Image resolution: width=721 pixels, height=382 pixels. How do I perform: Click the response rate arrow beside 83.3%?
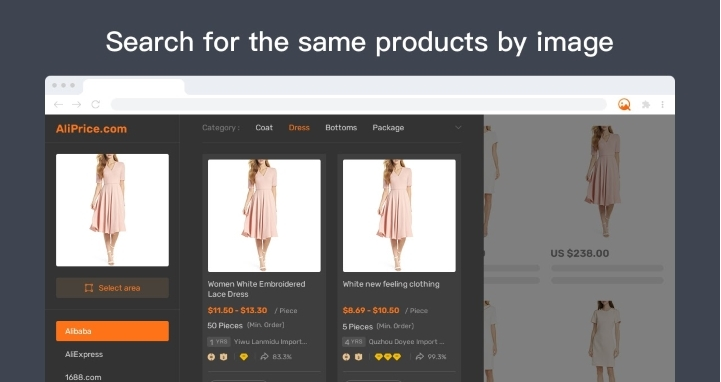click(x=264, y=356)
